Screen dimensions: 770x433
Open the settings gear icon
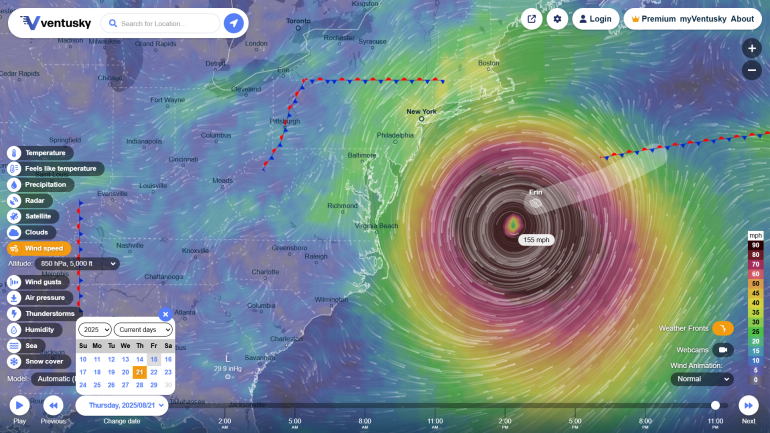pyautogui.click(x=557, y=19)
